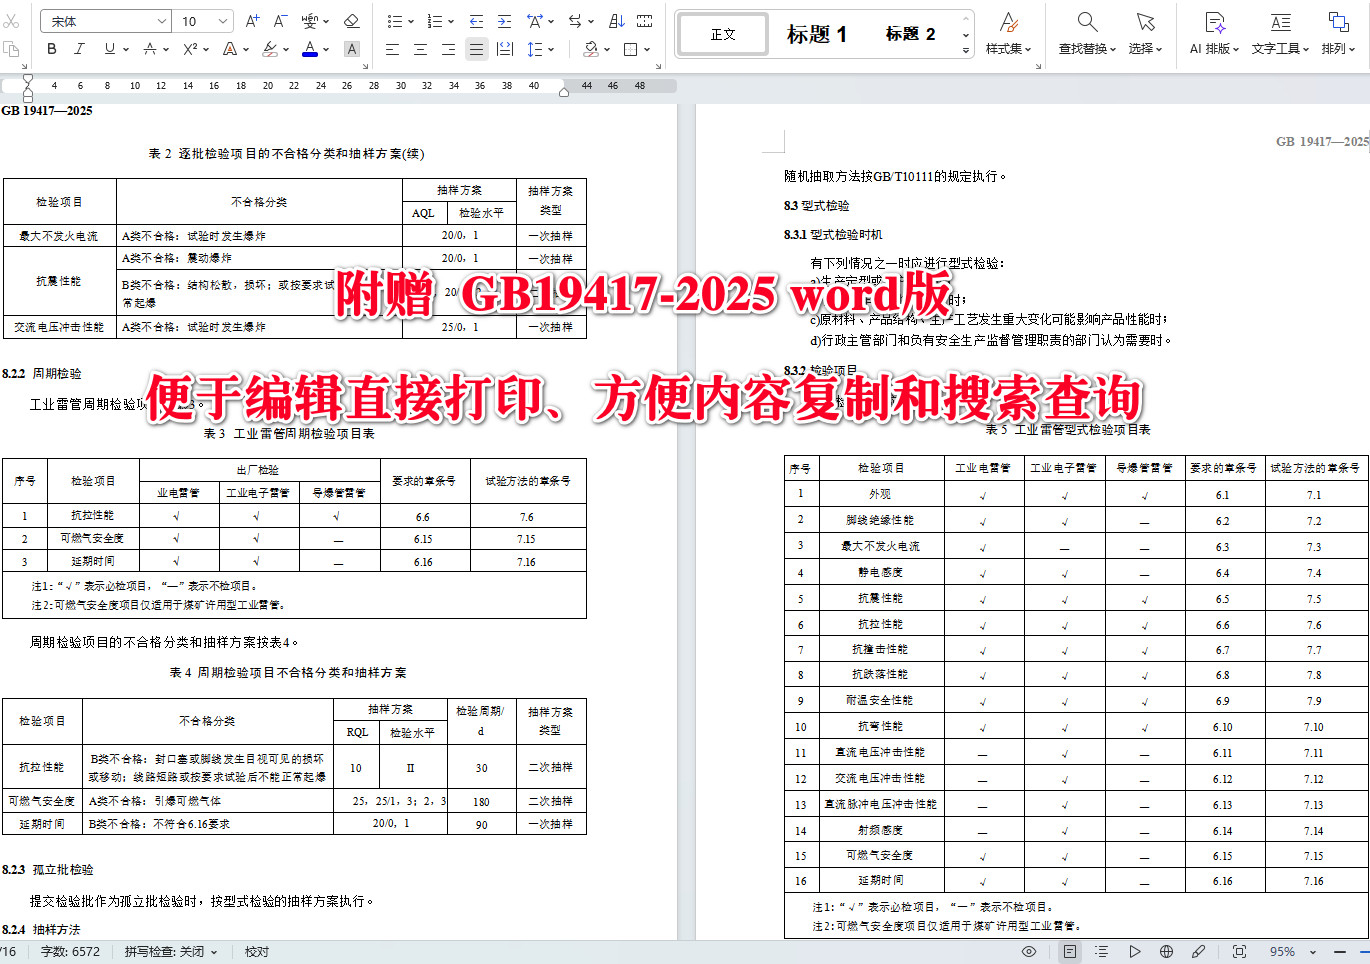
Task: Select the 正文 style
Action: tap(723, 34)
